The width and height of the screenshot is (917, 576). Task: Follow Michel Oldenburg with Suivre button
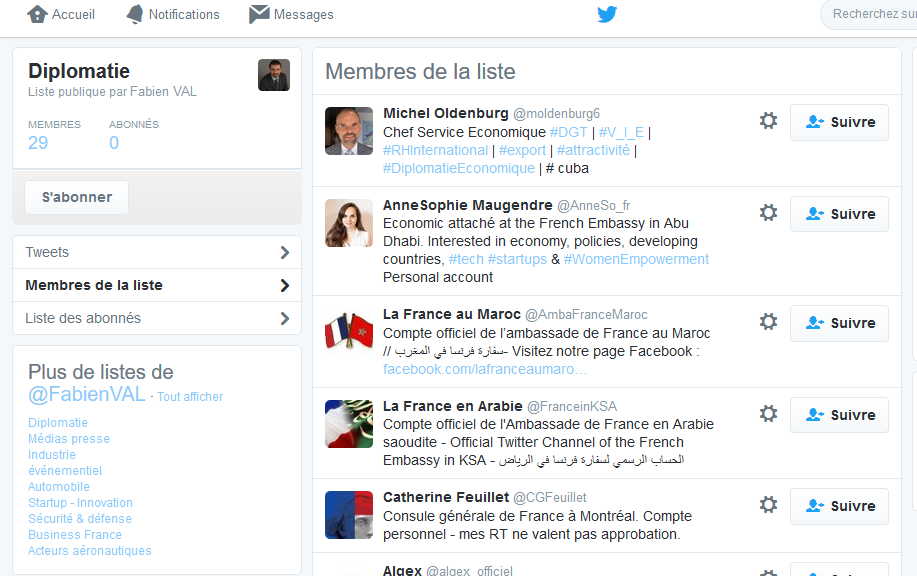839,122
